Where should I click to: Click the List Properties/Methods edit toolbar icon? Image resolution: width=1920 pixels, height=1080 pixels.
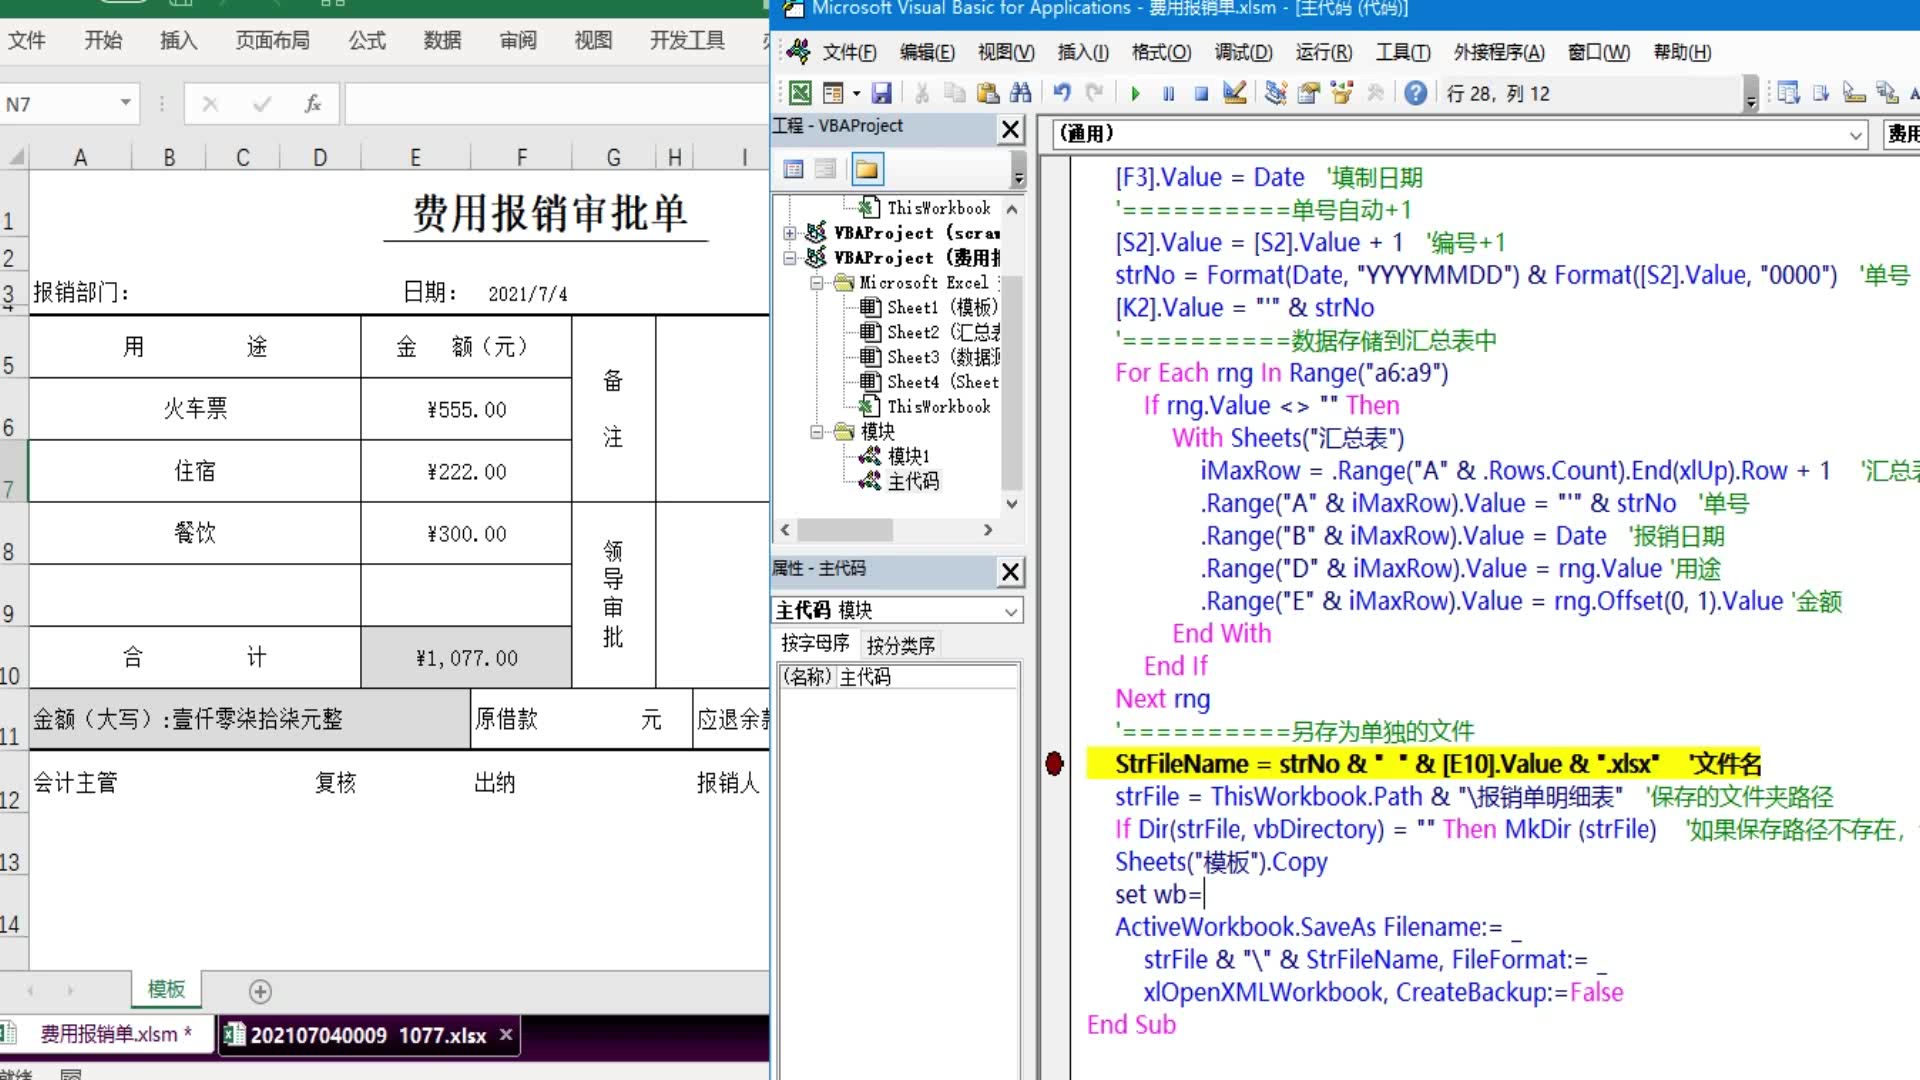(x=1789, y=93)
